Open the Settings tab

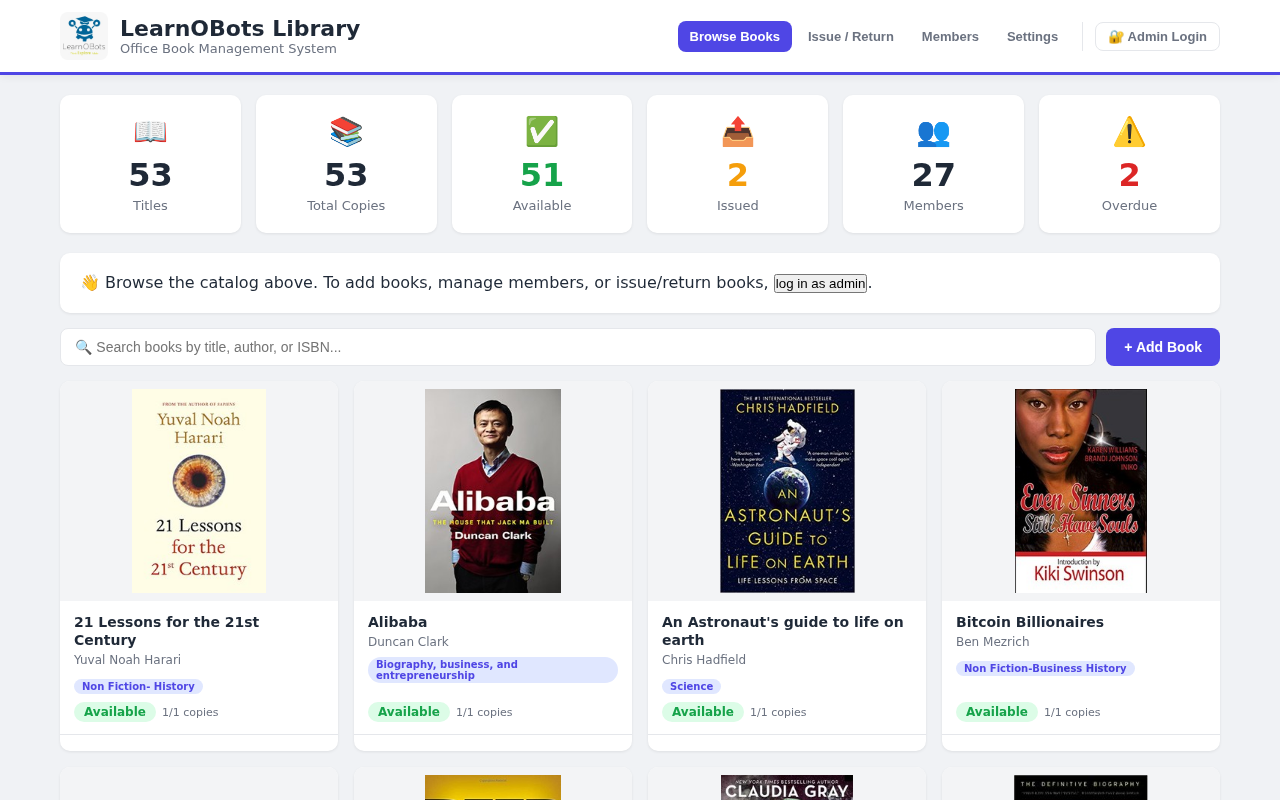[x=1032, y=37]
